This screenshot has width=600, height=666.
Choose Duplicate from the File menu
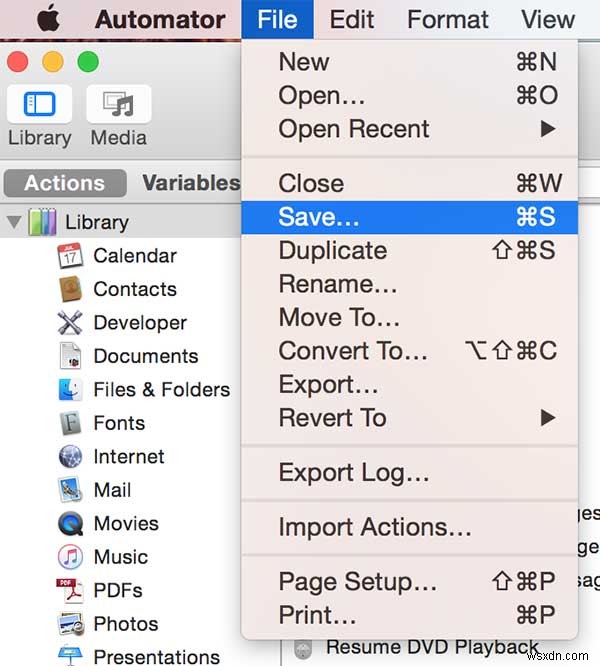point(409,250)
